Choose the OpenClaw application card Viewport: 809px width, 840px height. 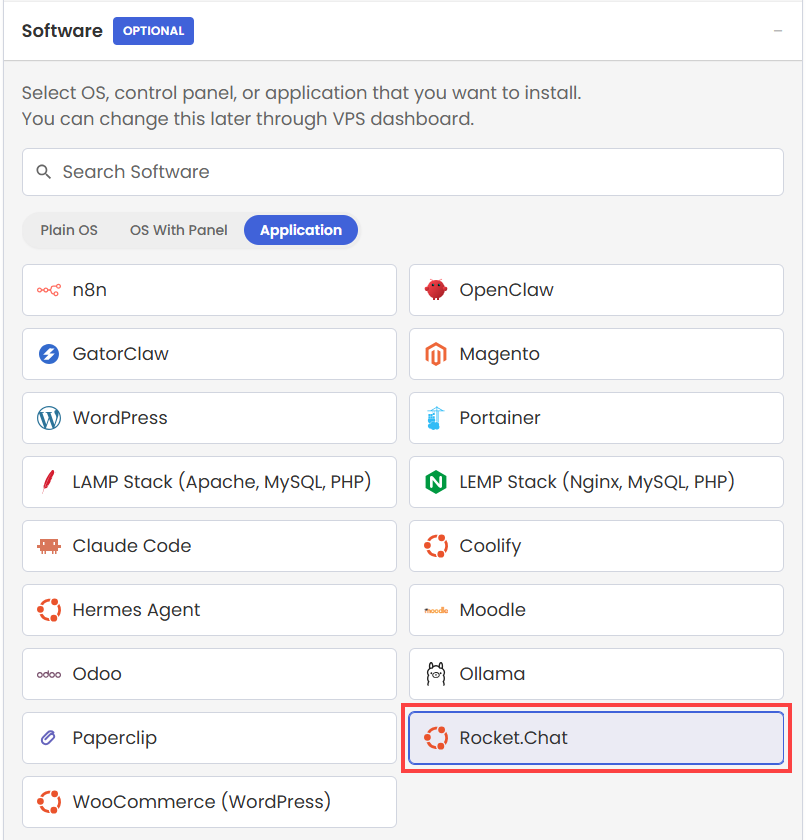(x=596, y=290)
